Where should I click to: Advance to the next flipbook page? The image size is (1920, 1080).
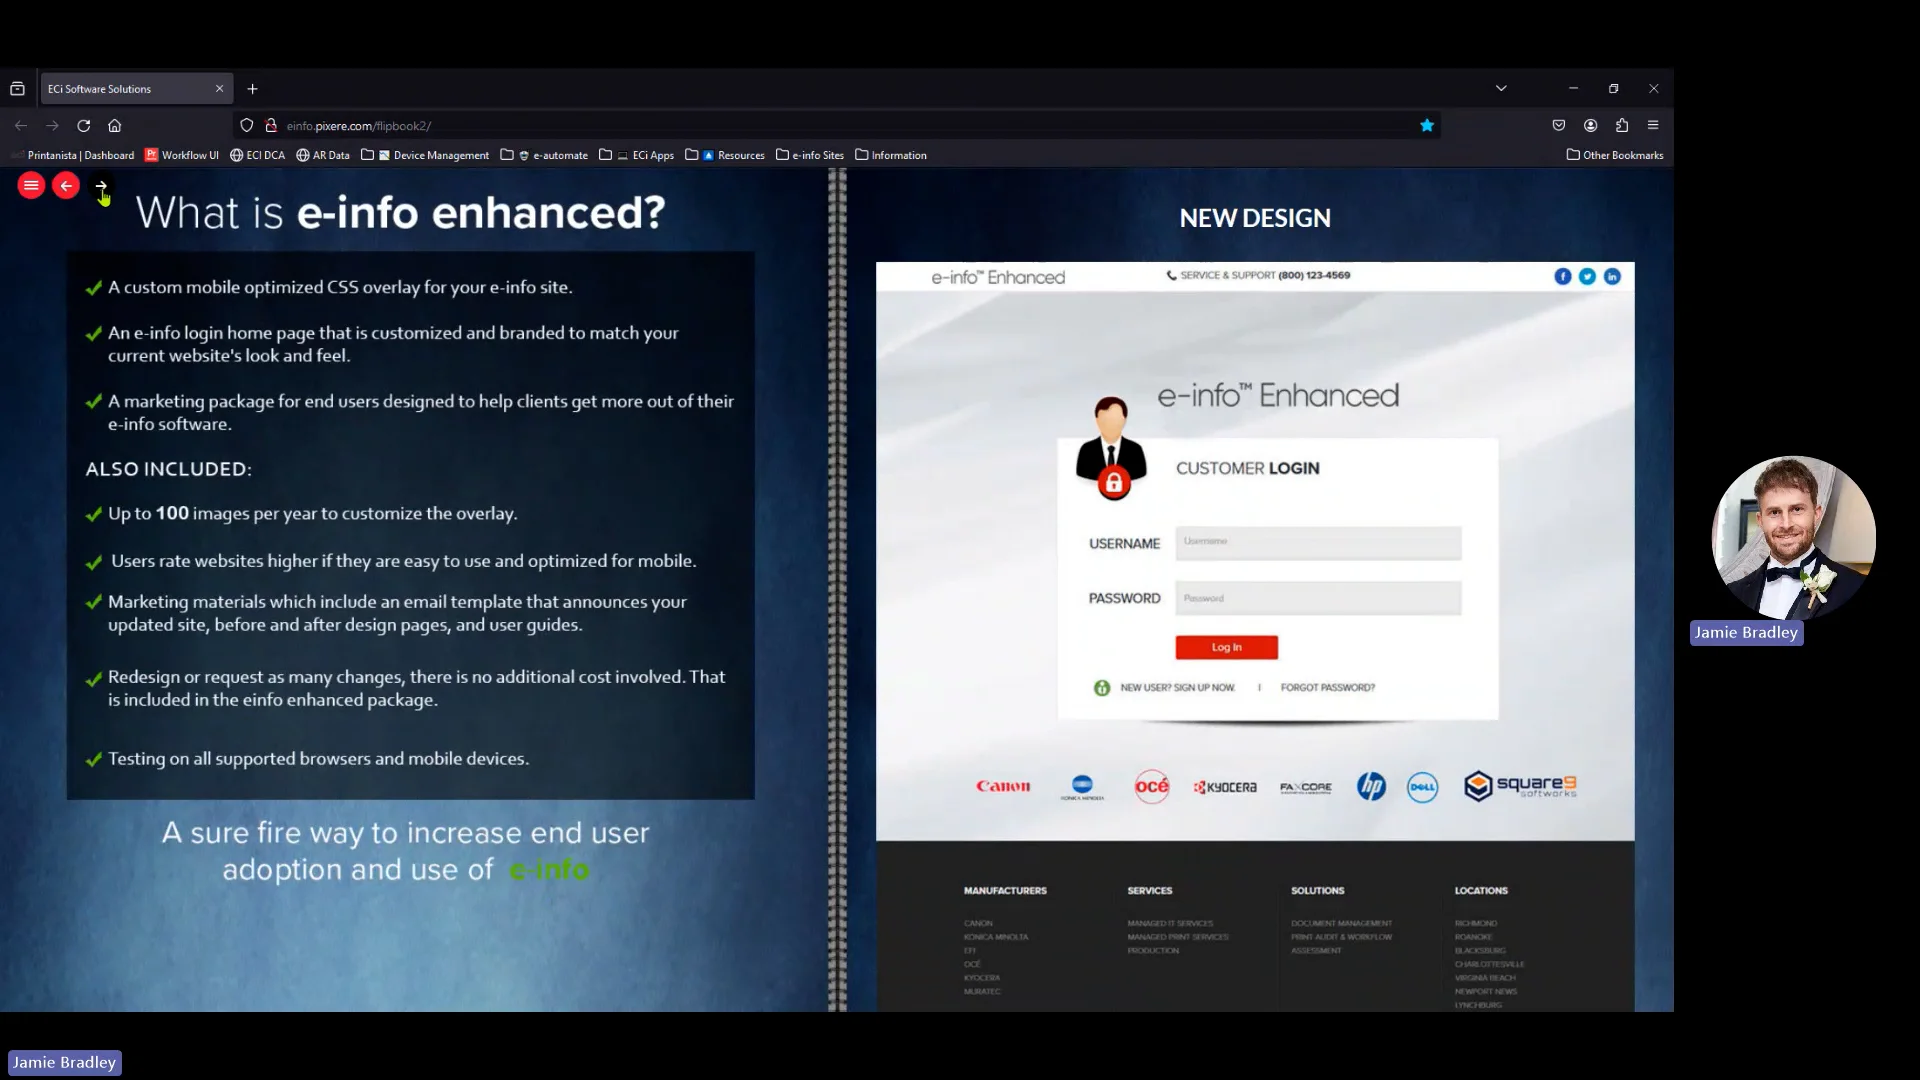tap(101, 185)
